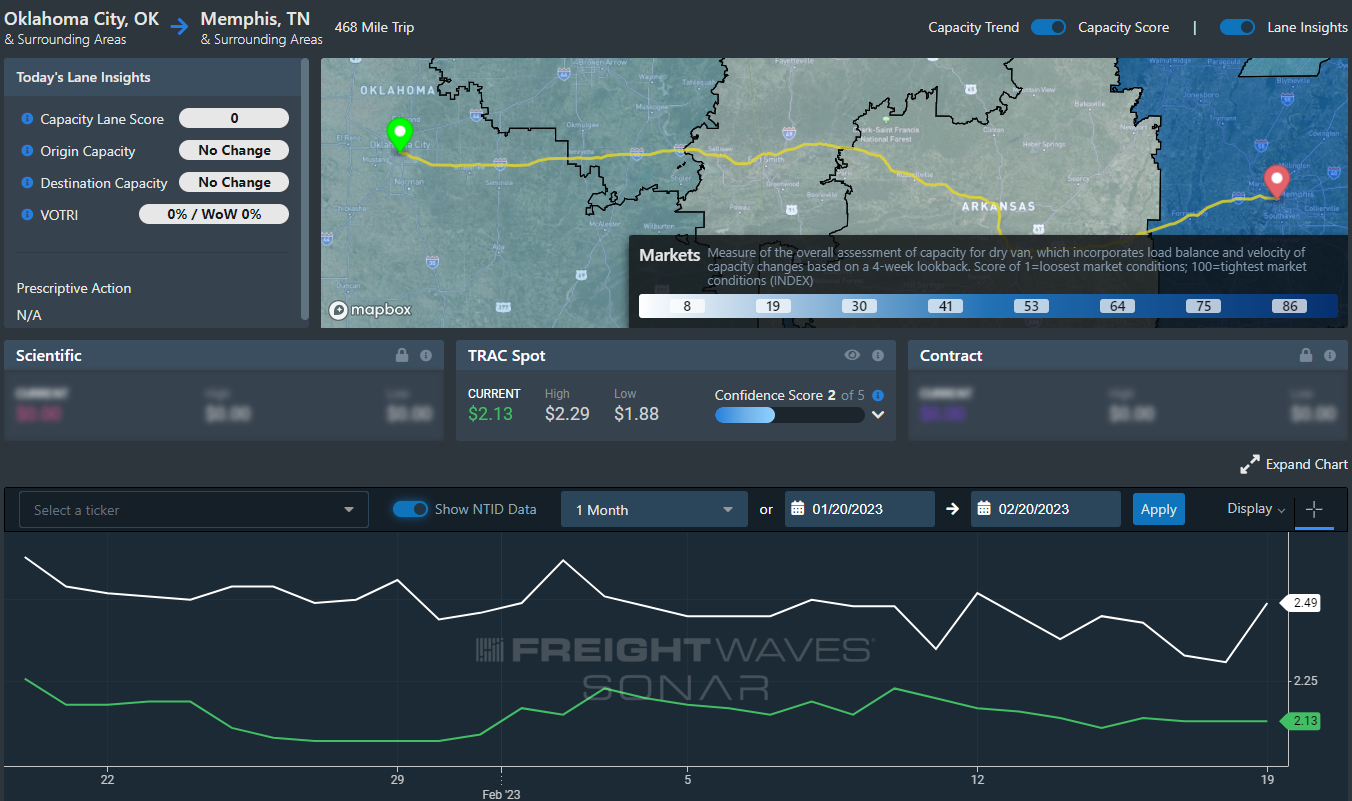Open the info icon on the Scientific card

coord(426,355)
